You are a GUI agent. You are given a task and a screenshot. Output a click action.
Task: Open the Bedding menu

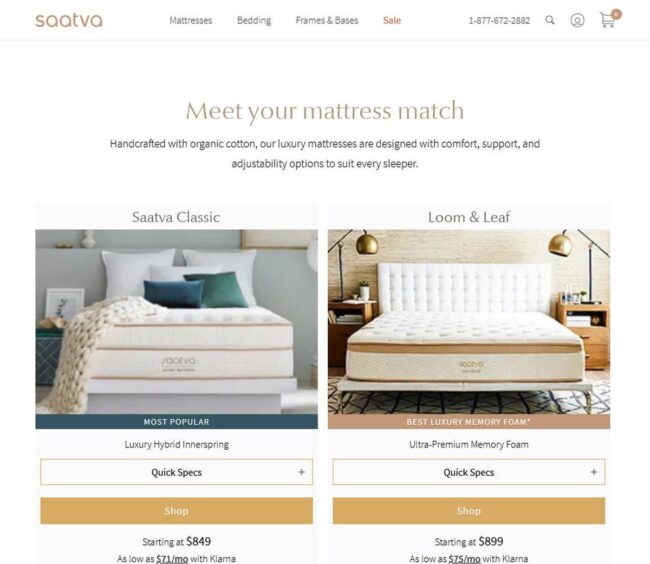(254, 20)
